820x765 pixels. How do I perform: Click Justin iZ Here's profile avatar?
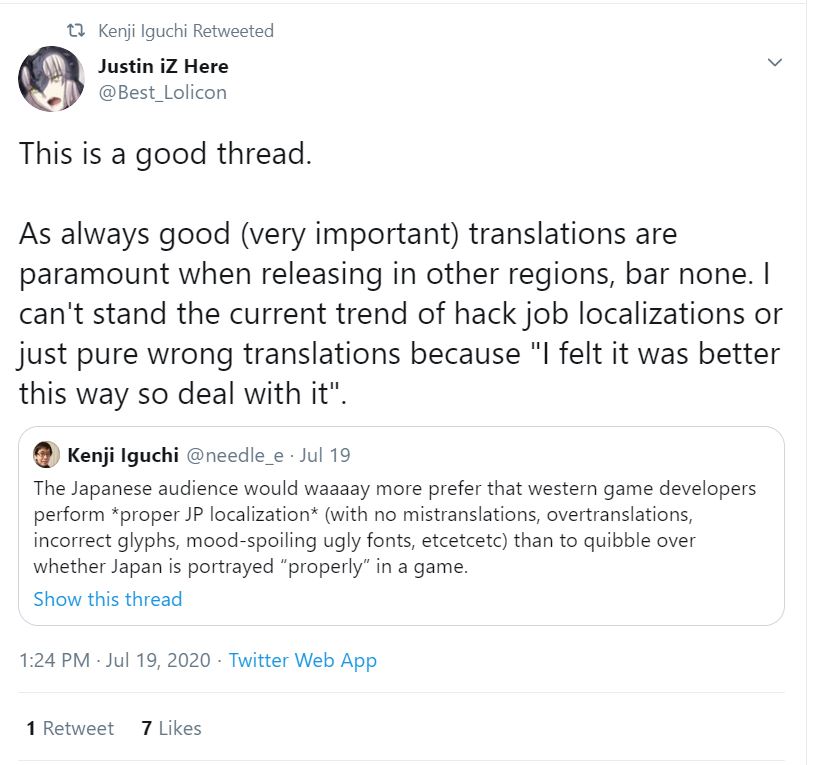(x=51, y=79)
